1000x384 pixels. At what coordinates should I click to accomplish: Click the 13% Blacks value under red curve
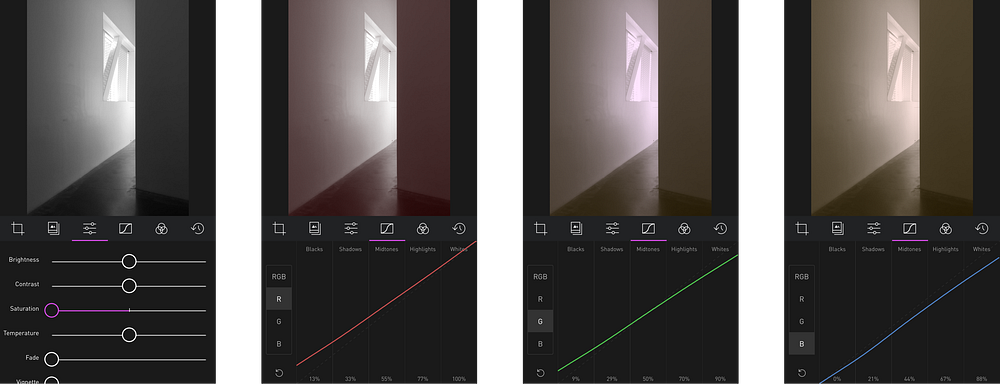[x=314, y=379]
